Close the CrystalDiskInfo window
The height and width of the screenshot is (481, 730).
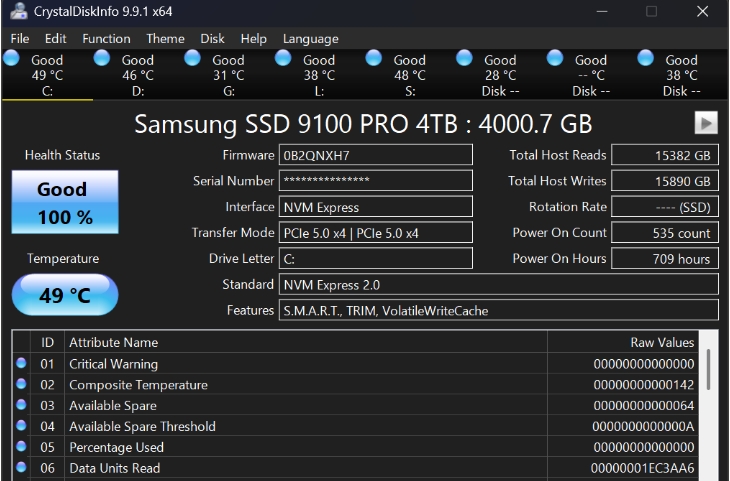[x=703, y=11]
